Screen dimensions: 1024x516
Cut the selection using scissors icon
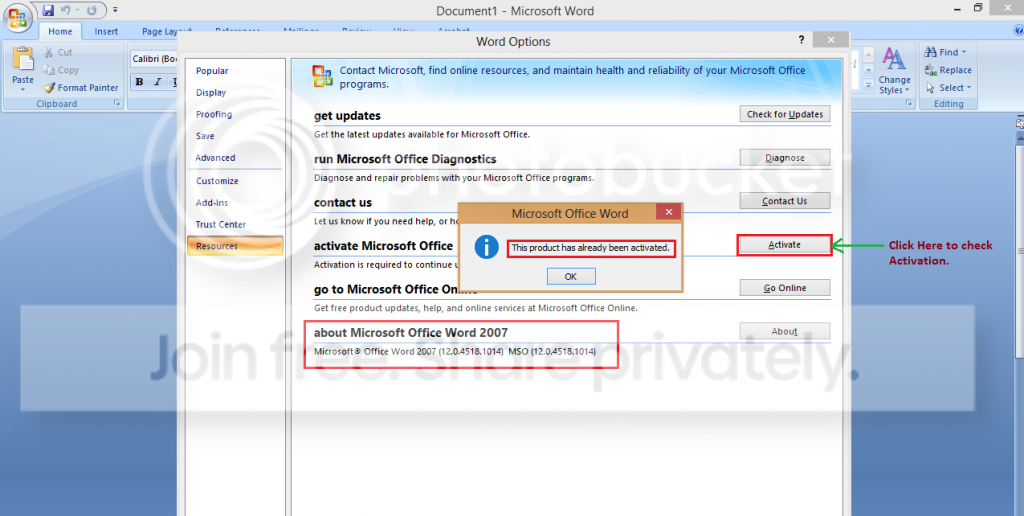[x=58, y=52]
